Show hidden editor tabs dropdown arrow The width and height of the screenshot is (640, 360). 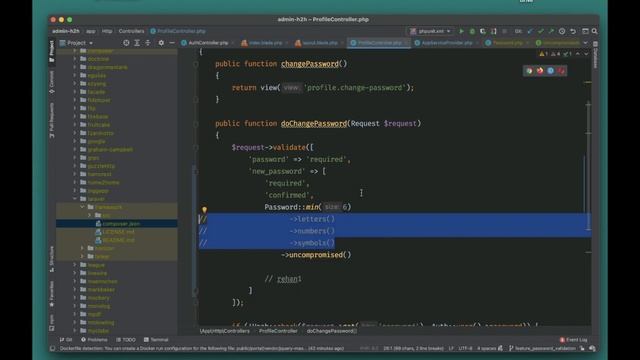pyautogui.click(x=586, y=42)
